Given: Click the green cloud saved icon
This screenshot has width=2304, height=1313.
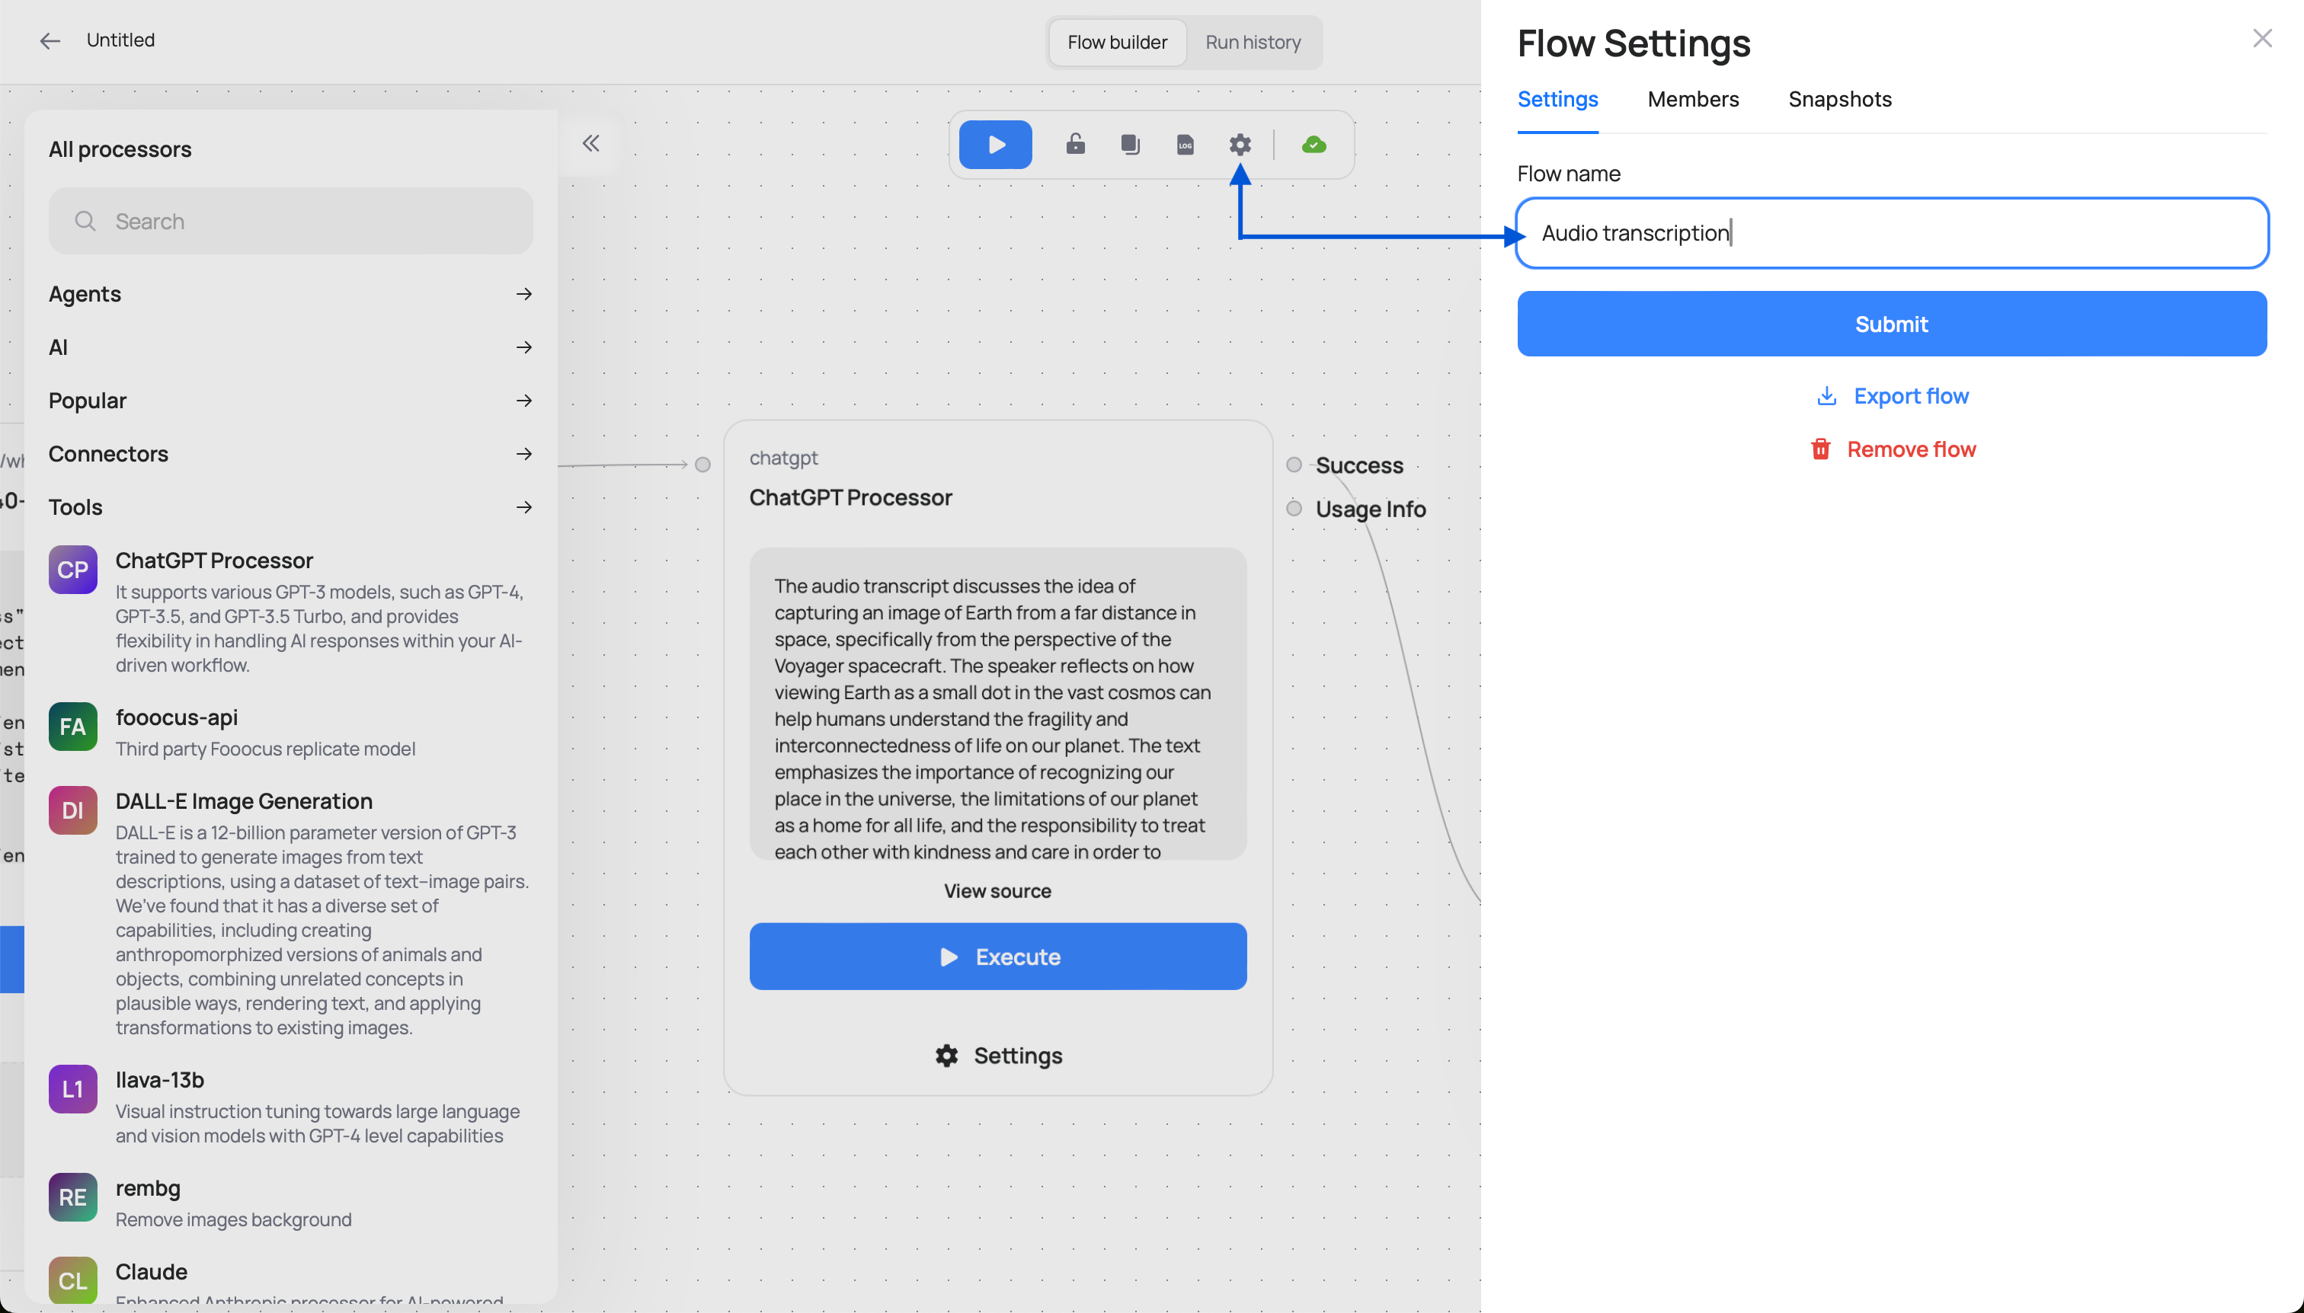Looking at the screenshot, I should [x=1314, y=145].
